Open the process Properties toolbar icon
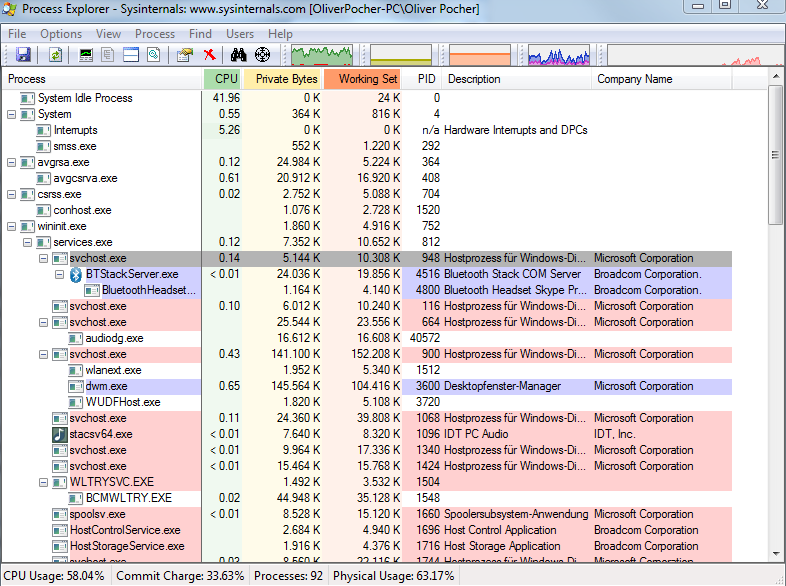786x586 pixels. click(185, 54)
